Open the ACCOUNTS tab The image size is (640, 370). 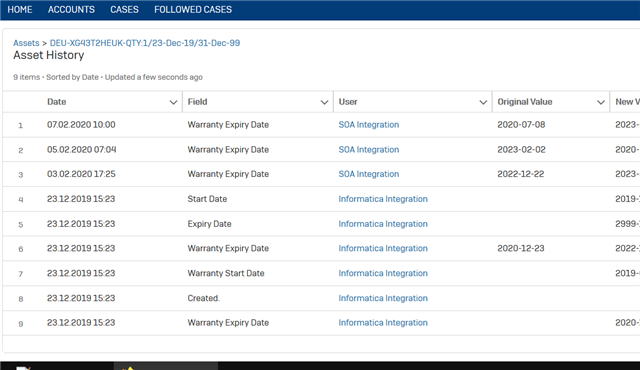coord(71,10)
